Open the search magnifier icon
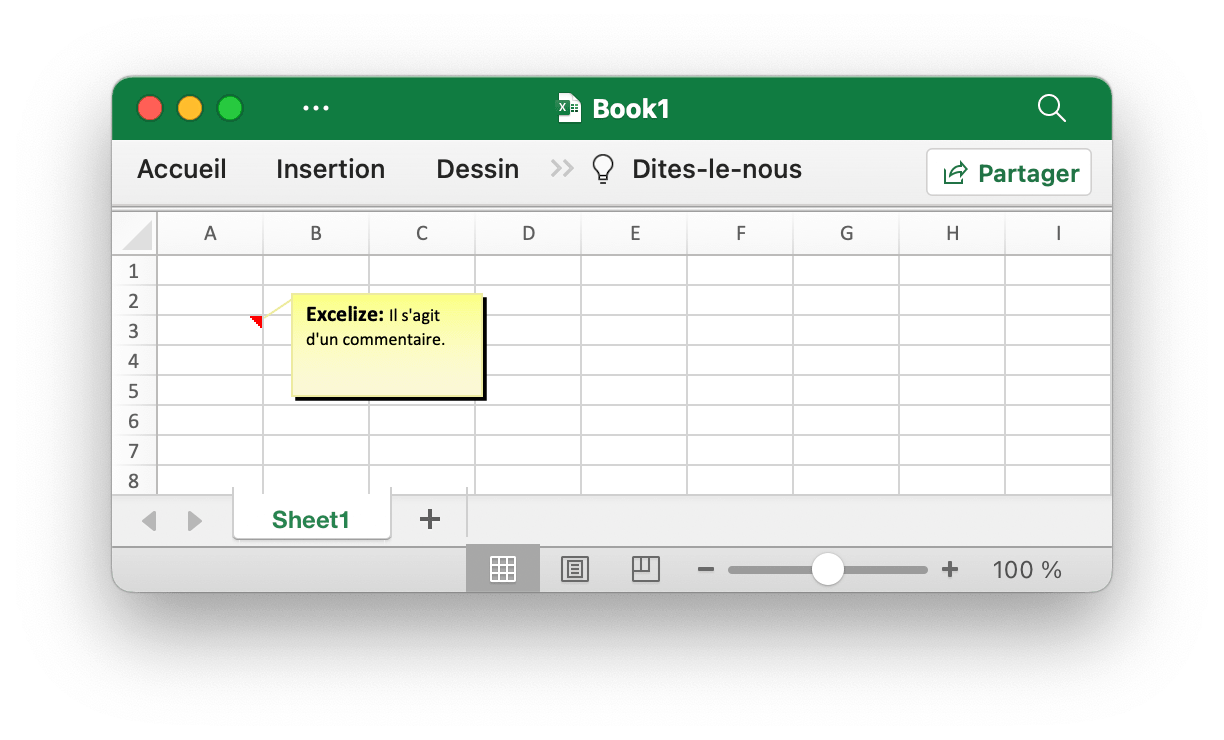This screenshot has width=1224, height=740. pos(1052,108)
